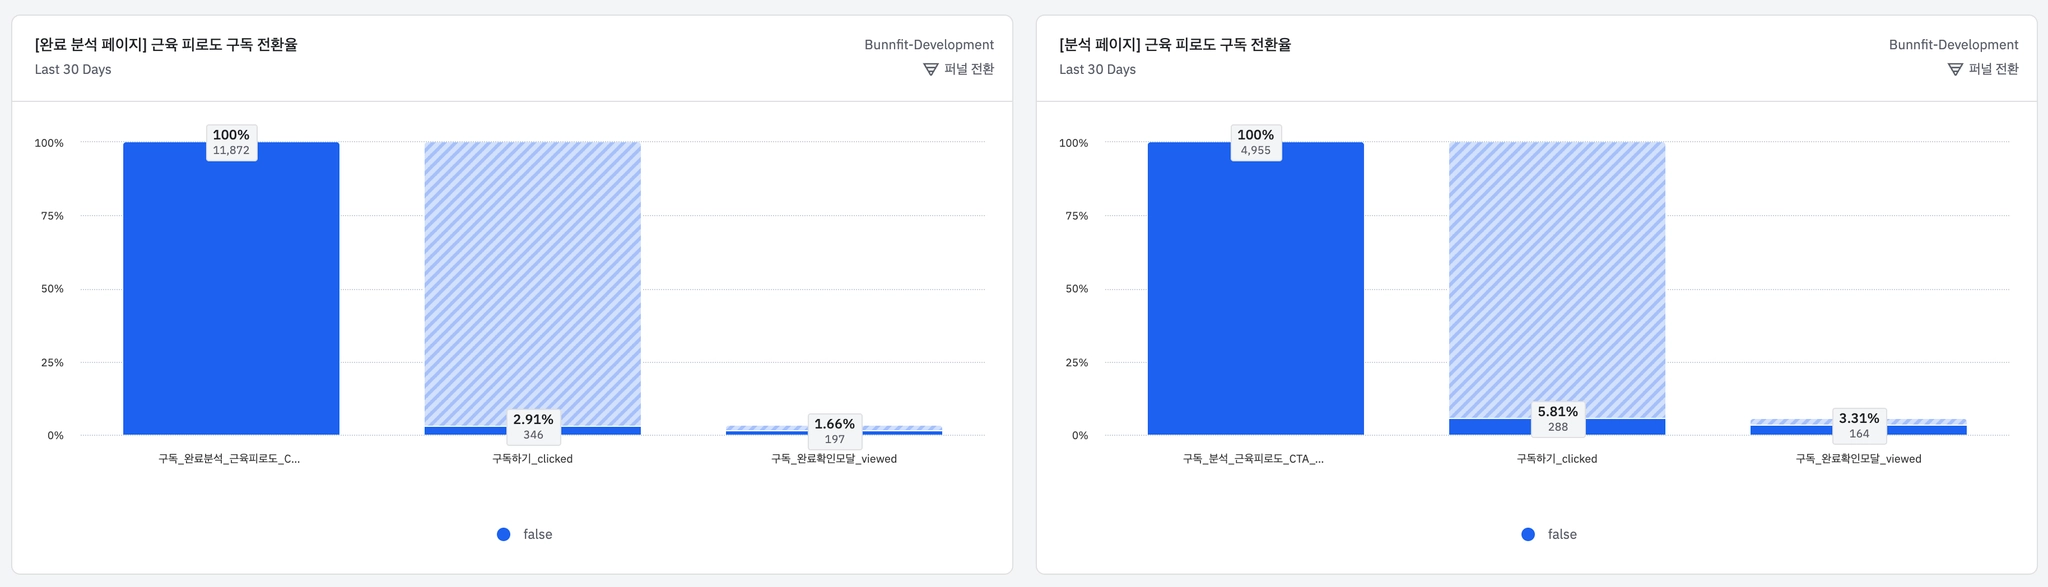Viewport: 2048px width, 587px height.
Task: Select the 2.91% 346 data label
Action: (533, 426)
